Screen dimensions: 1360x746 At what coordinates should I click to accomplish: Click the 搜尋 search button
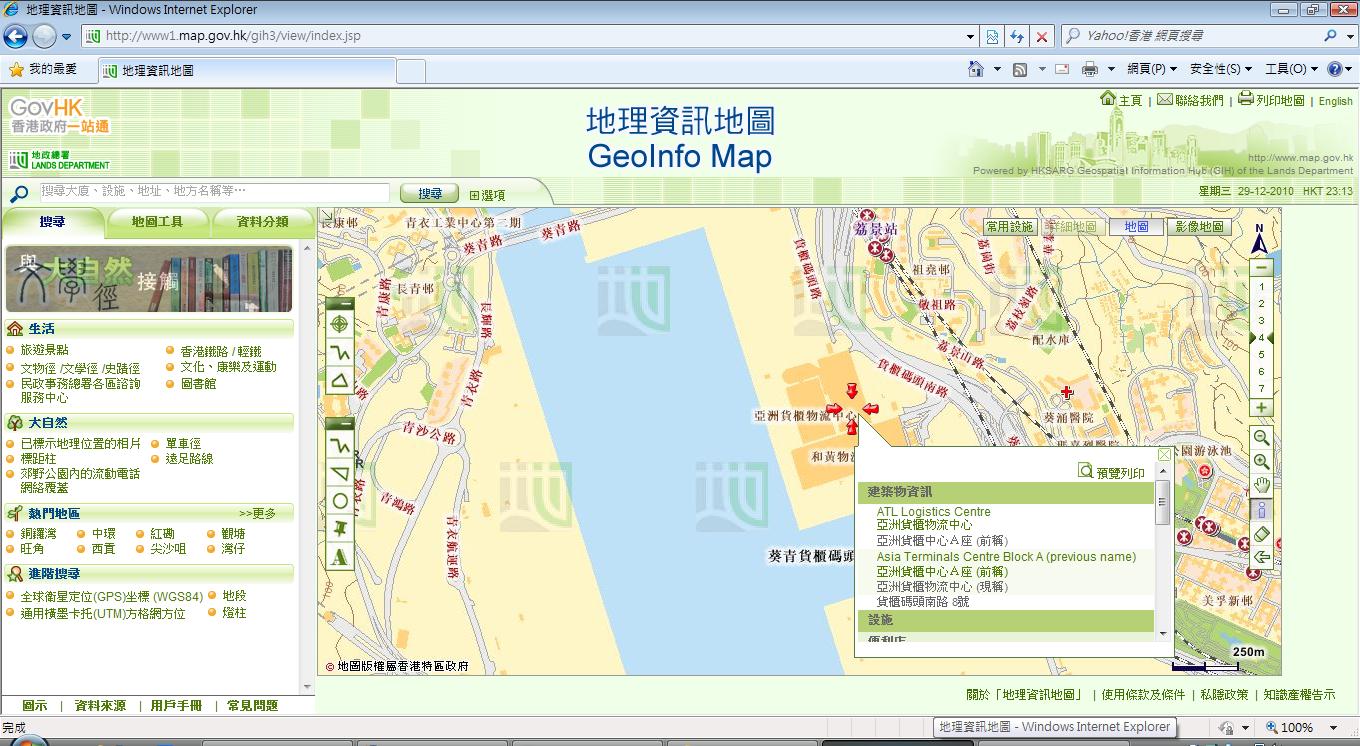430,194
